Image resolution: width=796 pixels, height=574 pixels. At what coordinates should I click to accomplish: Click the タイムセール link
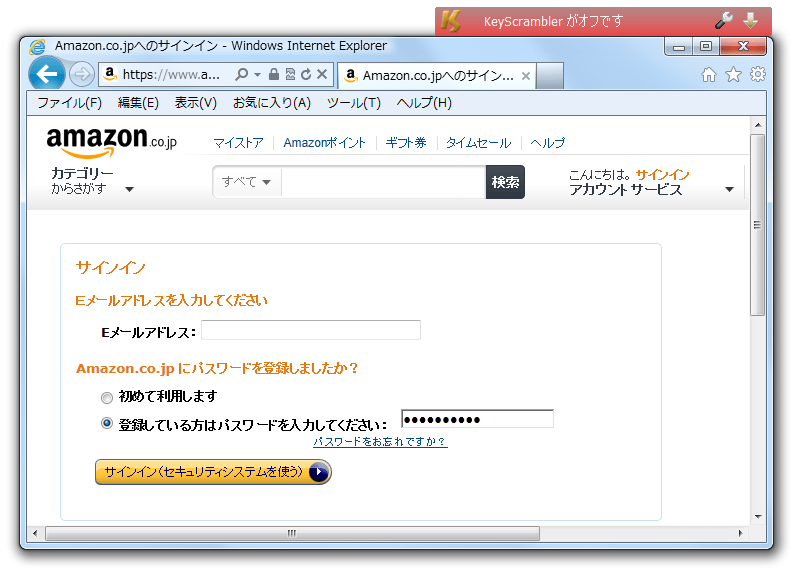(x=478, y=143)
